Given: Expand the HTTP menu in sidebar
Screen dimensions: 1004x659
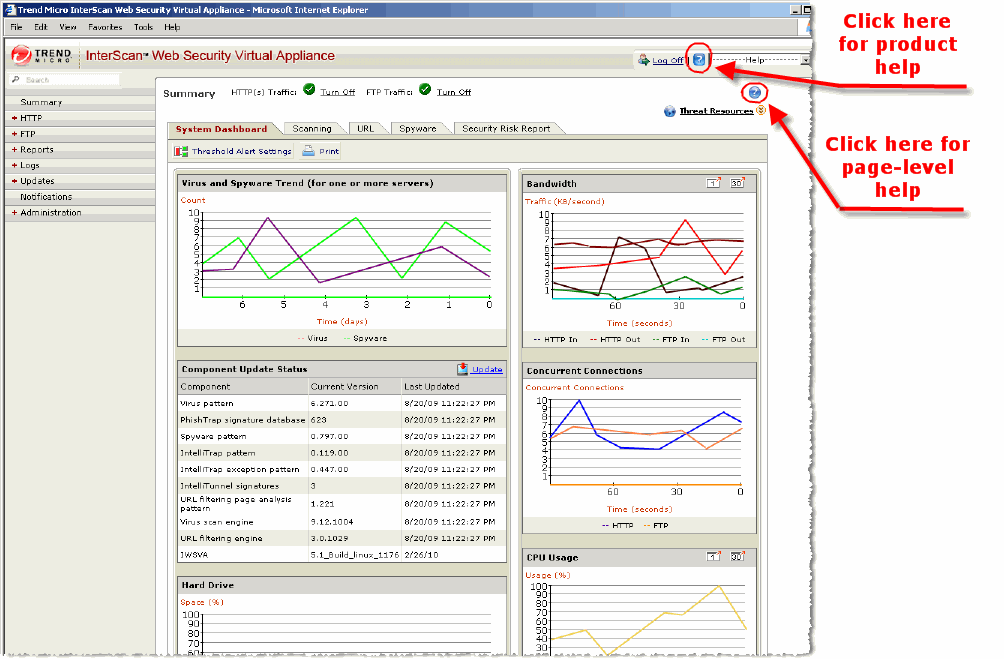Looking at the screenshot, I should [x=31, y=118].
